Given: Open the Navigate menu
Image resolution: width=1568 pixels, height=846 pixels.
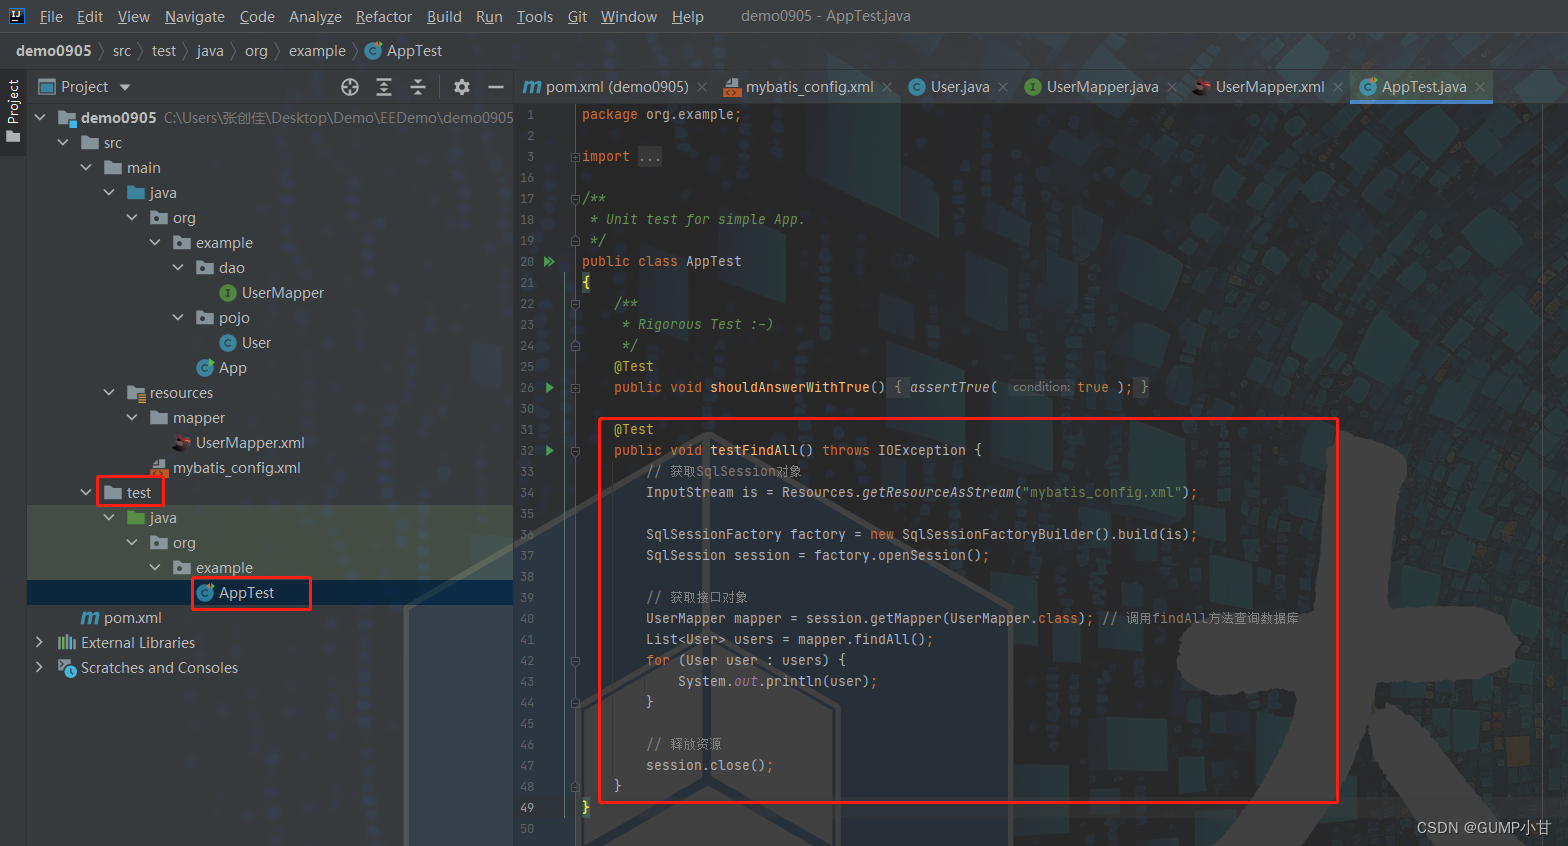Looking at the screenshot, I should pyautogui.click(x=195, y=17).
